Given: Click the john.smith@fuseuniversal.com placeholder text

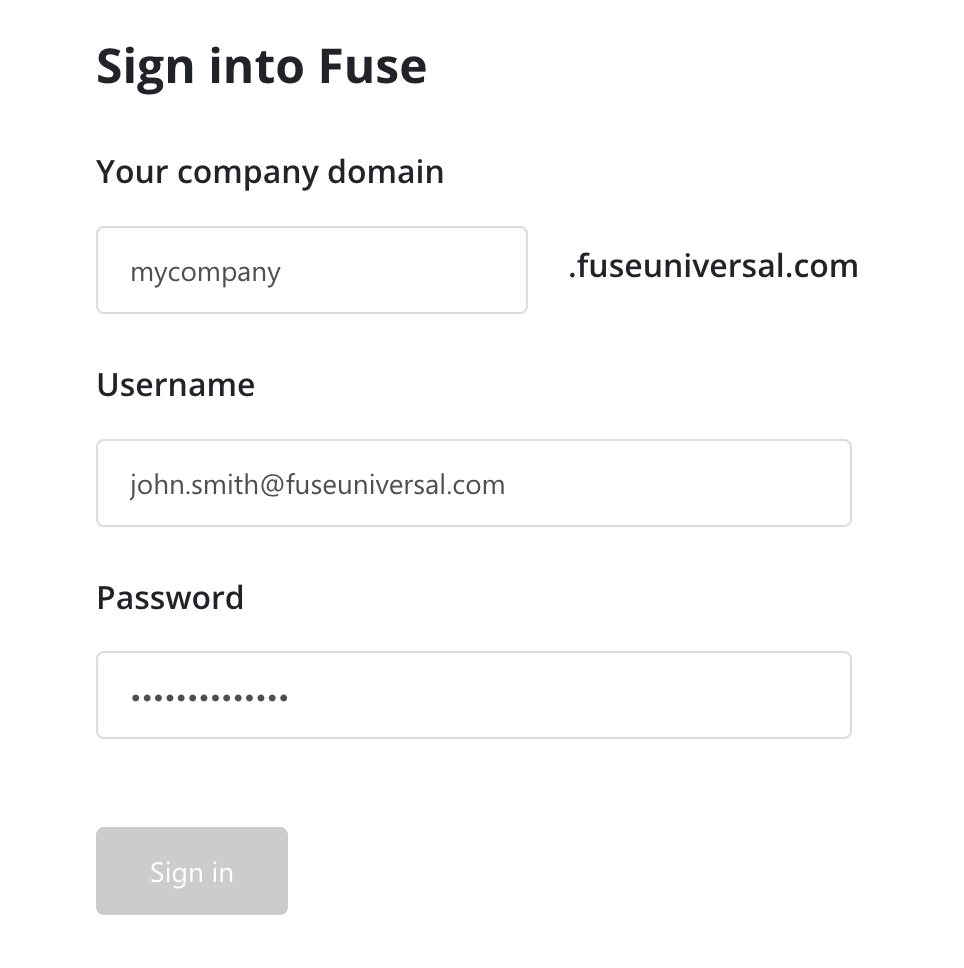Looking at the screenshot, I should coord(317,485).
